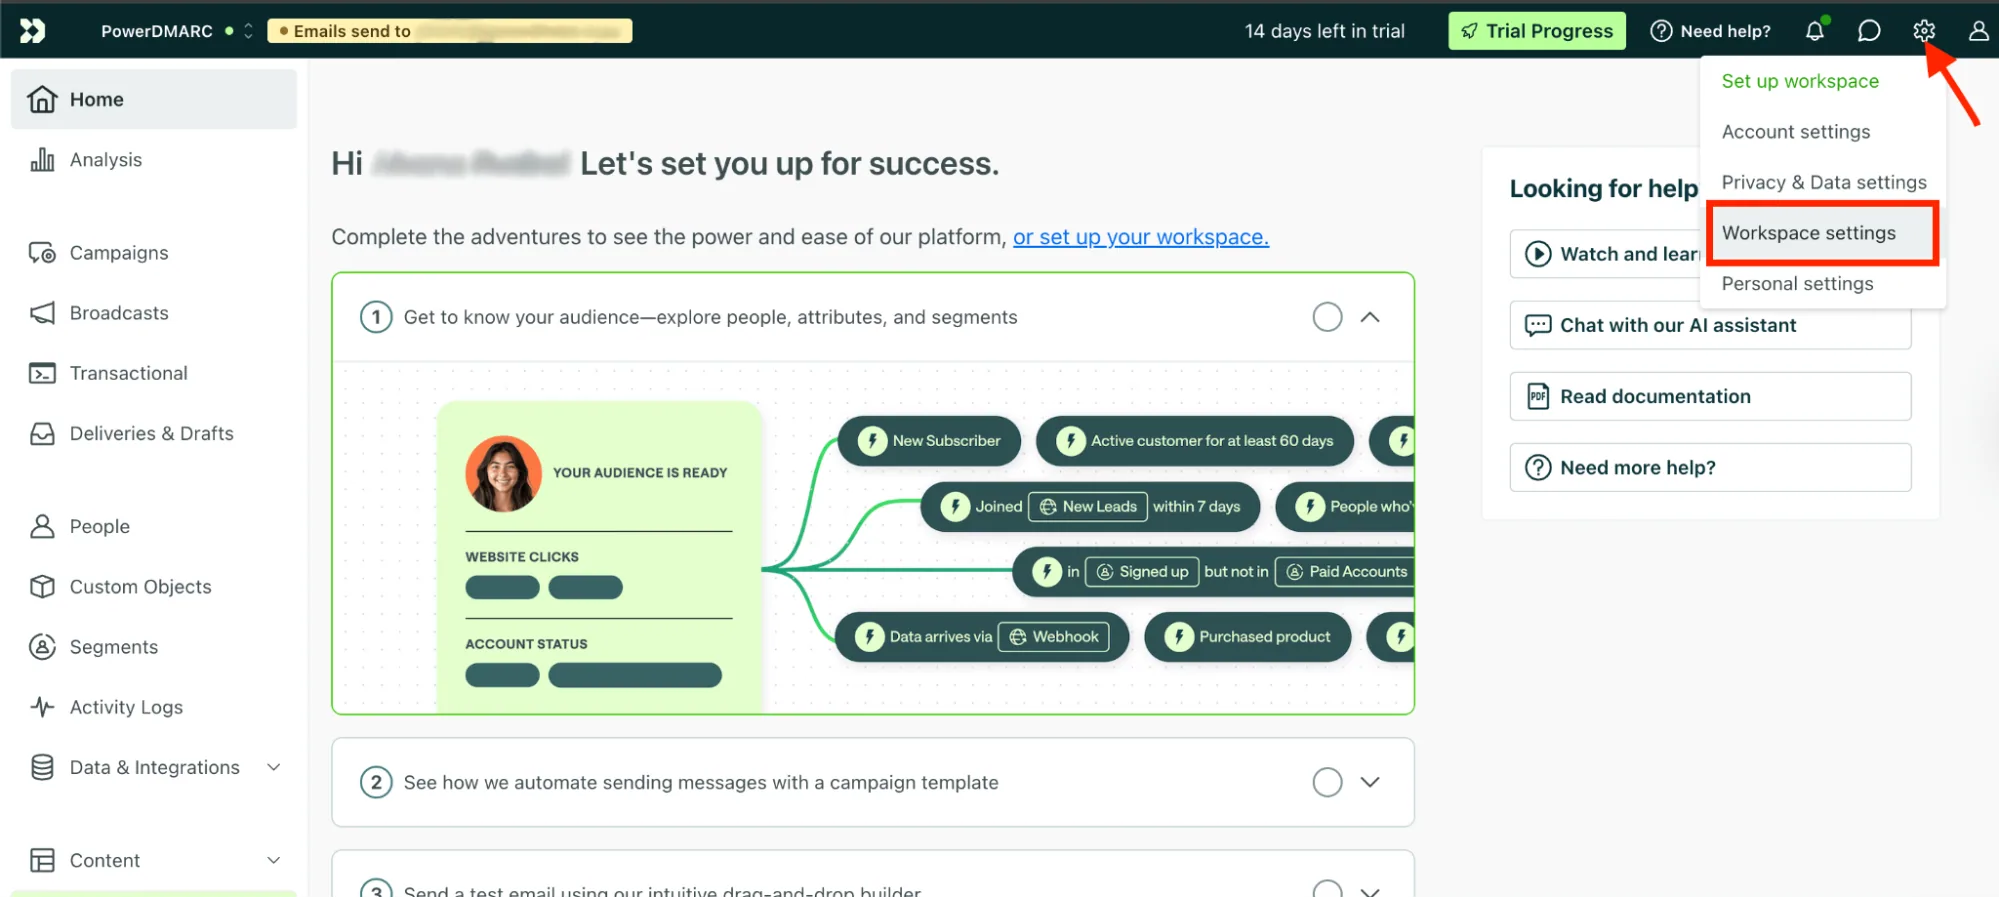
Task: Mark step 1 audience adventure complete circle
Action: tap(1327, 317)
